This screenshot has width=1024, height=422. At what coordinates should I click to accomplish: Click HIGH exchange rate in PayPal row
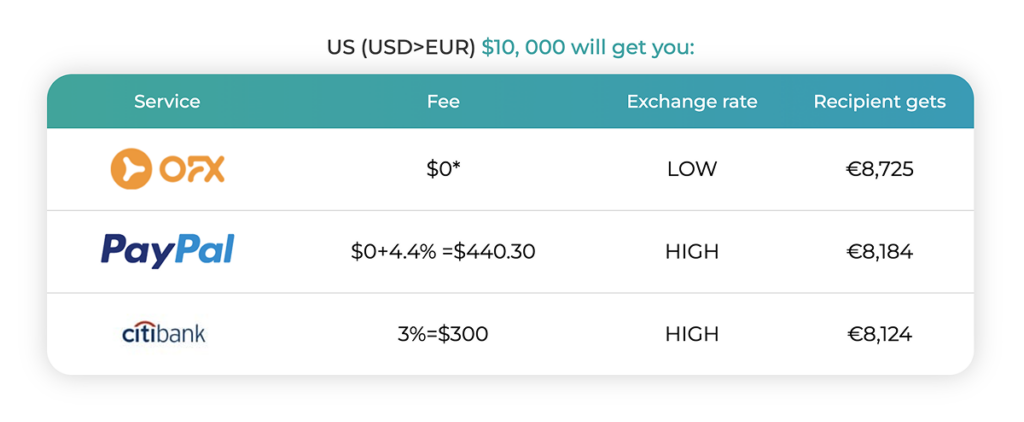pos(692,252)
